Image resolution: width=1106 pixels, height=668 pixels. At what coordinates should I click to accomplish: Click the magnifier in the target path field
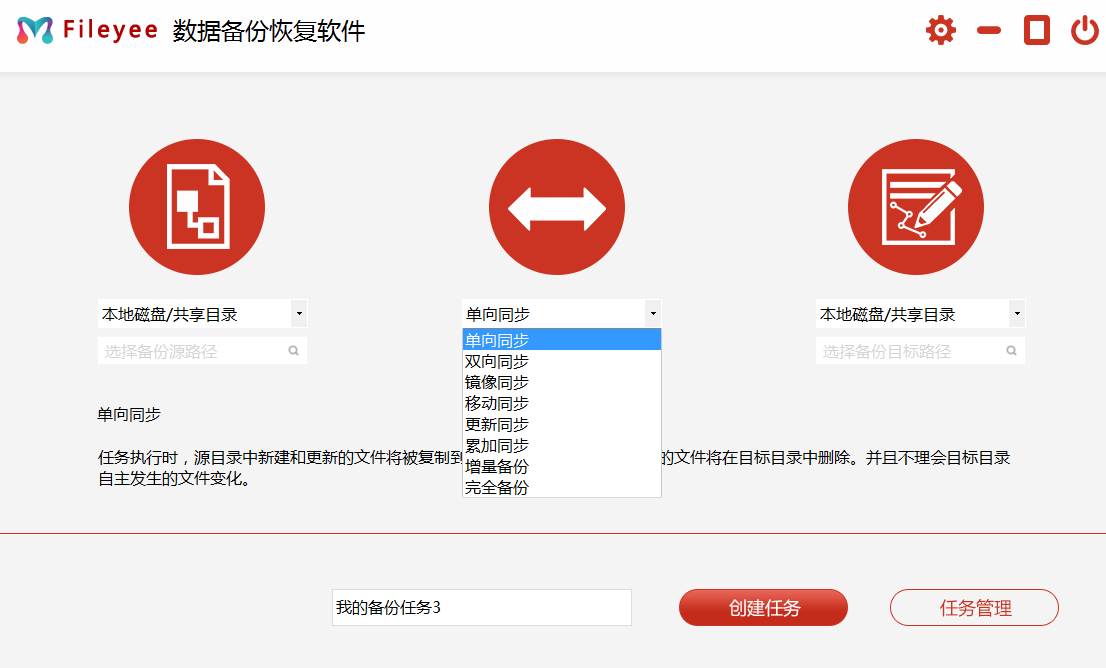click(x=1010, y=350)
